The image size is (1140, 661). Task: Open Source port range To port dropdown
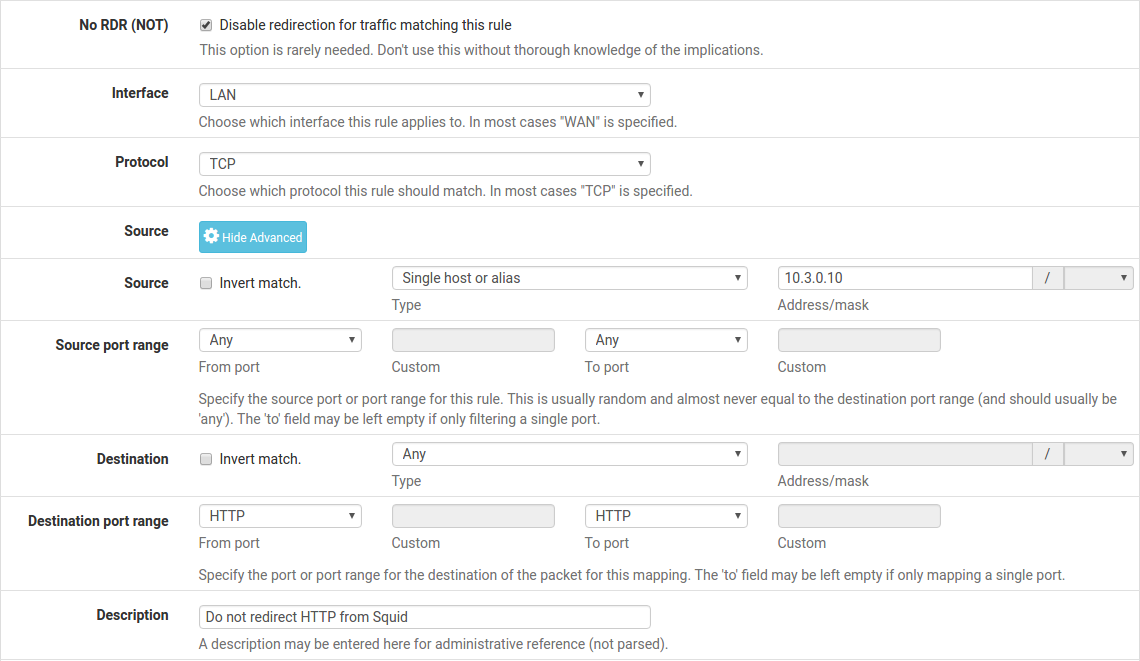[x=666, y=340]
